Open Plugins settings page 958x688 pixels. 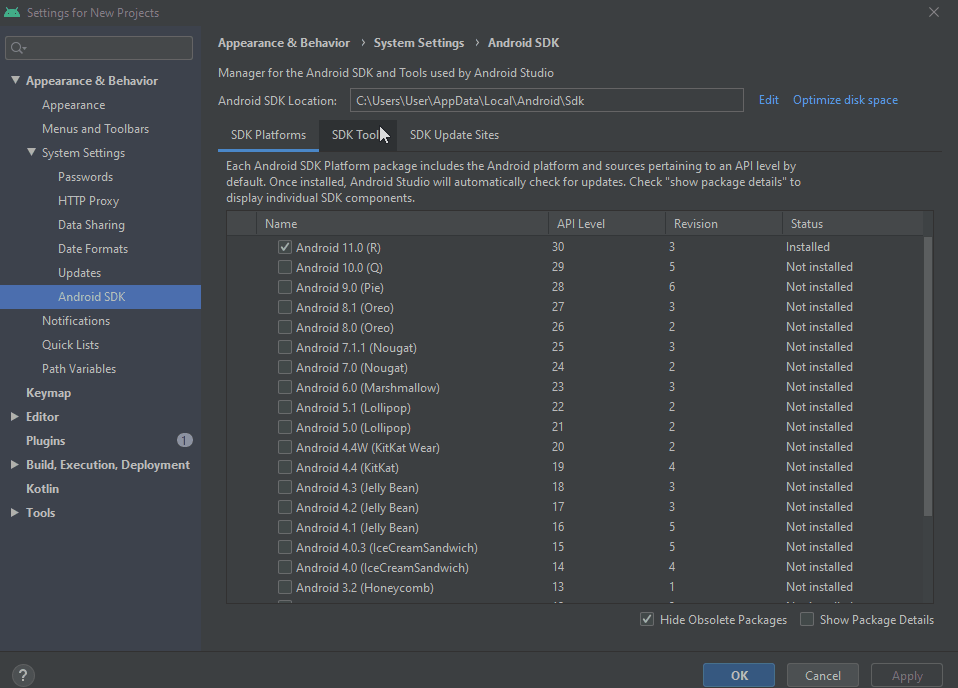(x=45, y=441)
